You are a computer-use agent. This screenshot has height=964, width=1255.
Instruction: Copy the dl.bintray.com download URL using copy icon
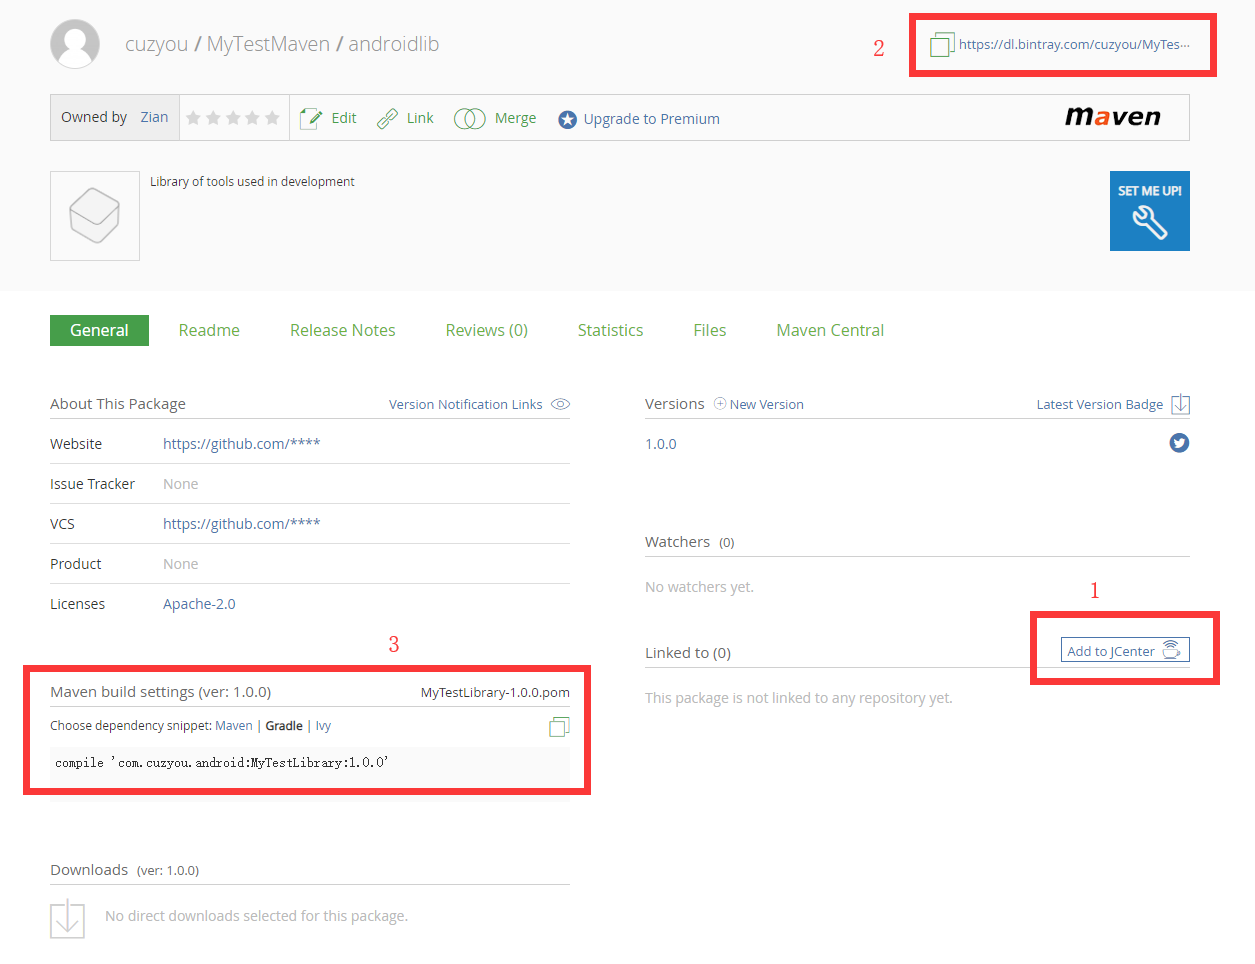tap(941, 44)
